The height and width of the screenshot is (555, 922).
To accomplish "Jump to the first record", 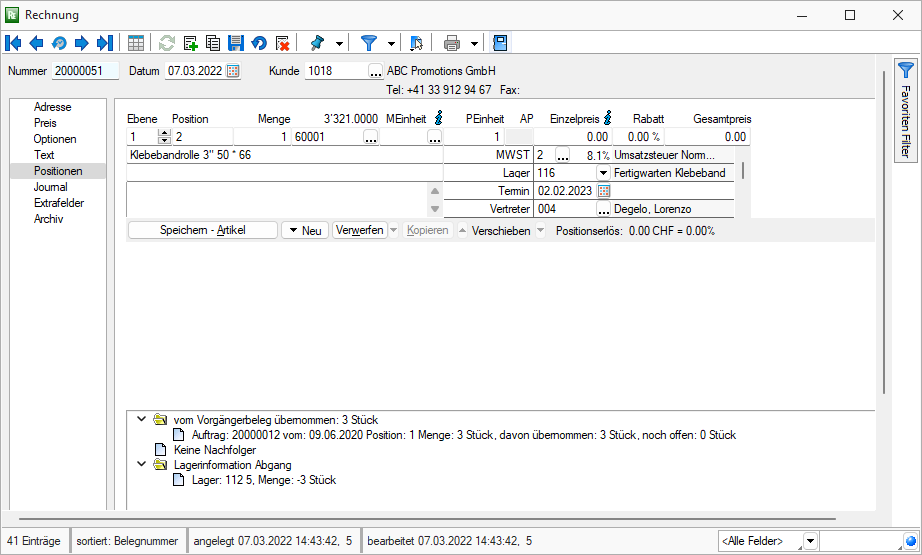I will pyautogui.click(x=13, y=43).
